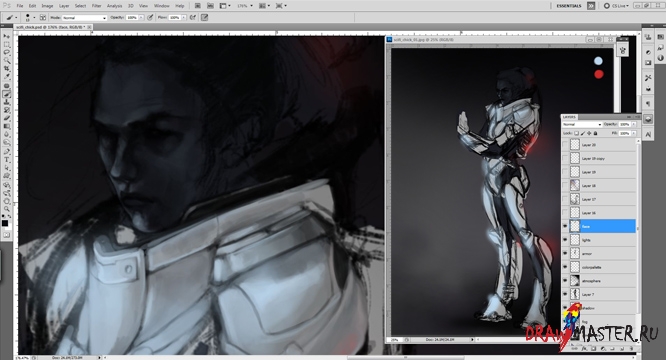This screenshot has width=666, height=360.
Task: Launch Bridge from application bar
Action: pos(198,6)
